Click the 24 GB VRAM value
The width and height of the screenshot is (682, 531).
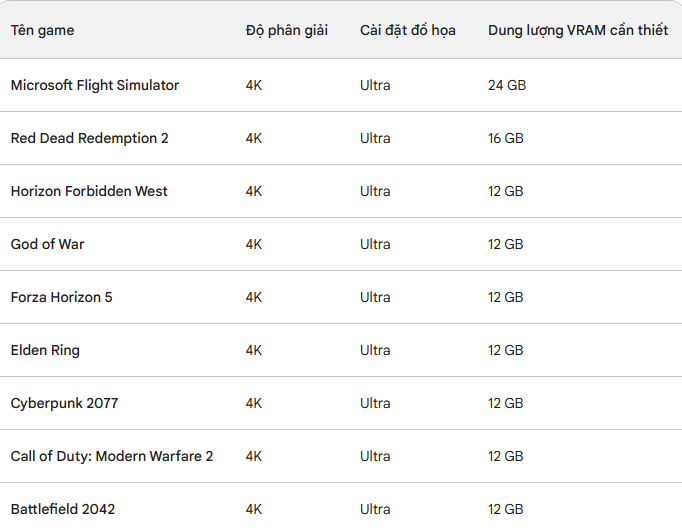pos(507,85)
